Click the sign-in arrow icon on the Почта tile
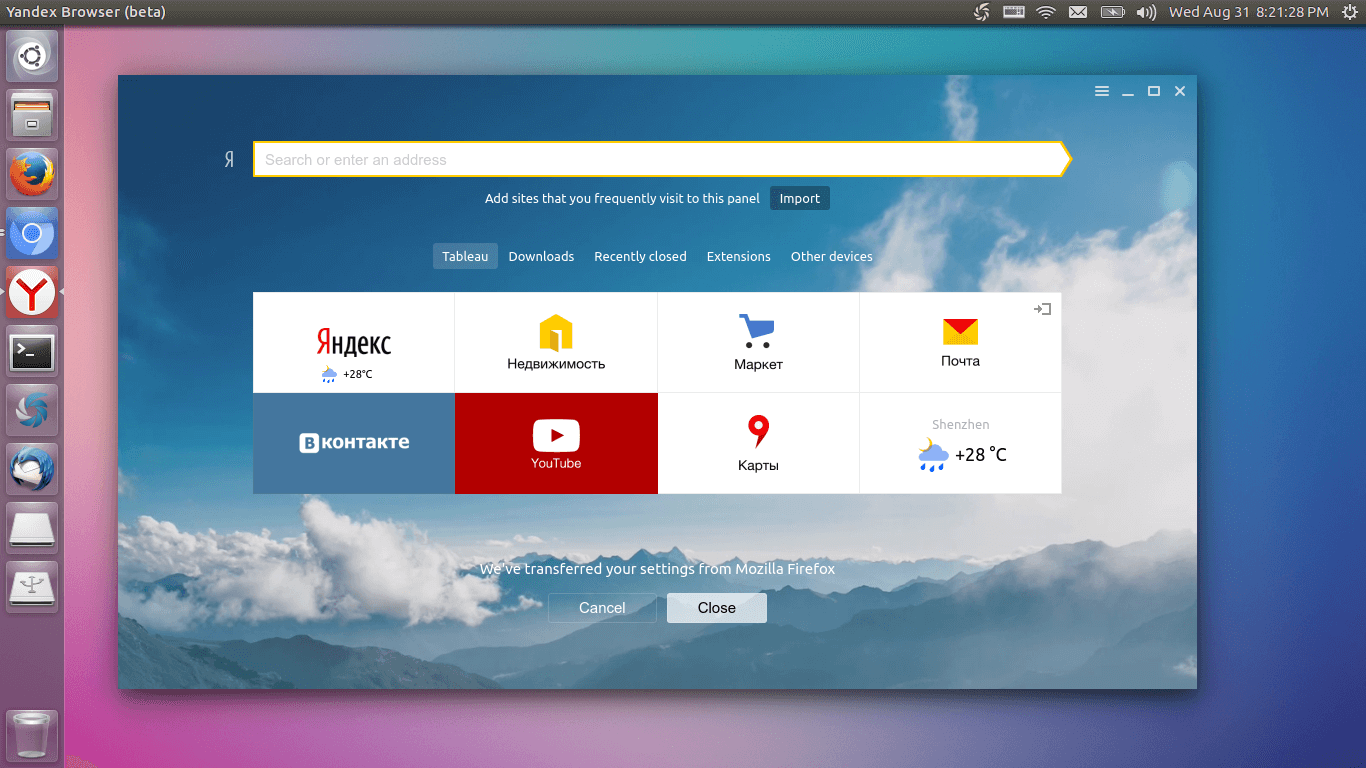1366x768 pixels. click(x=1042, y=309)
